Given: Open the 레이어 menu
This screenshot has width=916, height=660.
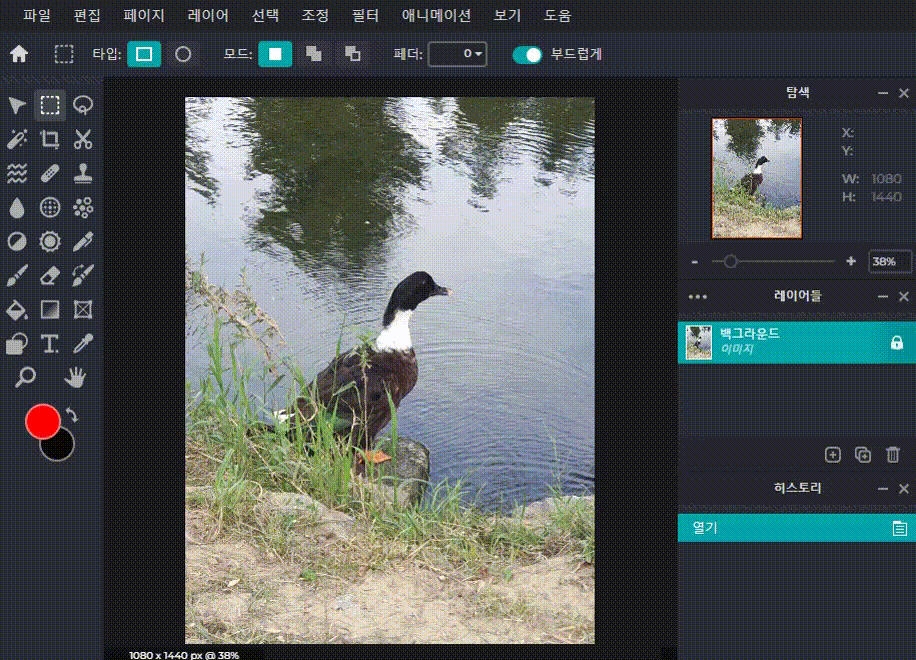Looking at the screenshot, I should [x=208, y=16].
